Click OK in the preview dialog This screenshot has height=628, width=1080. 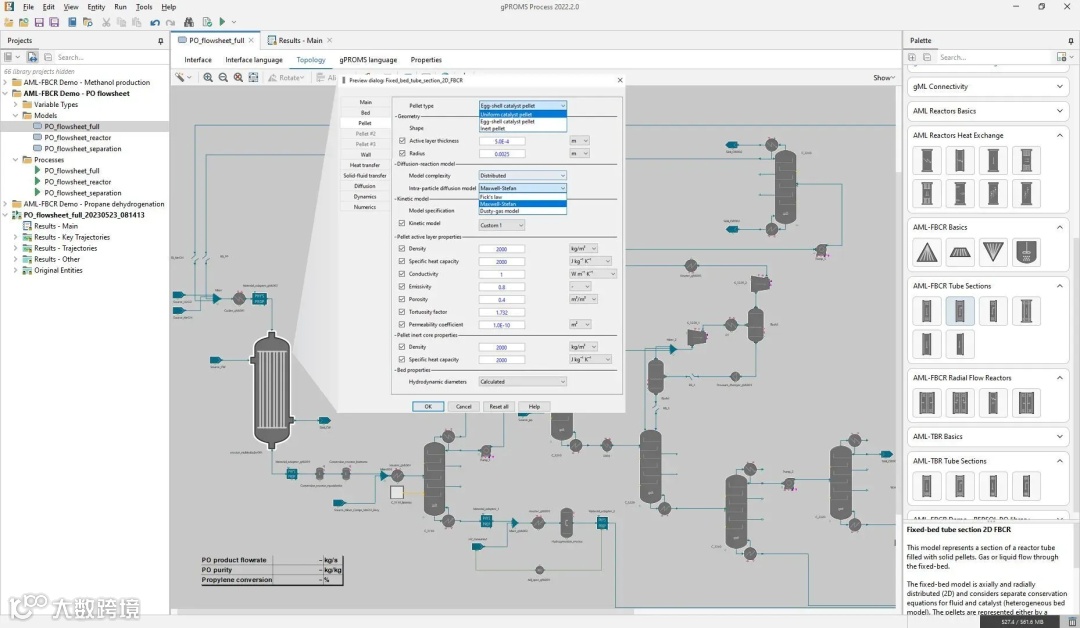(428, 406)
